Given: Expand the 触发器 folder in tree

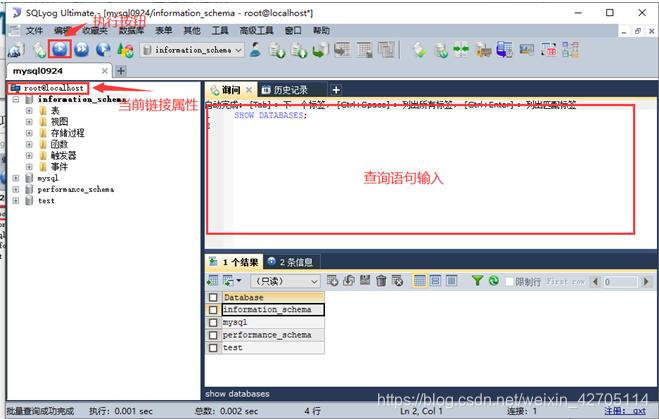Looking at the screenshot, I should [29, 155].
